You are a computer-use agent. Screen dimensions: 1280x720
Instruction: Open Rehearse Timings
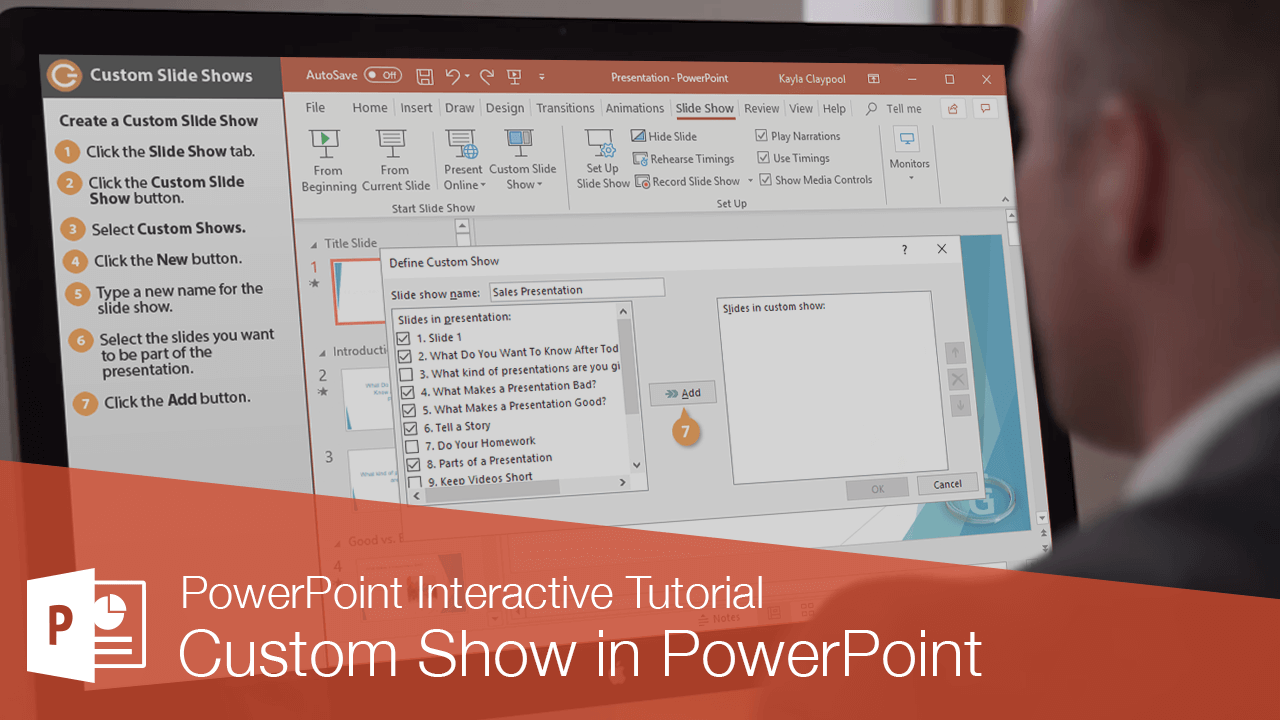684,158
